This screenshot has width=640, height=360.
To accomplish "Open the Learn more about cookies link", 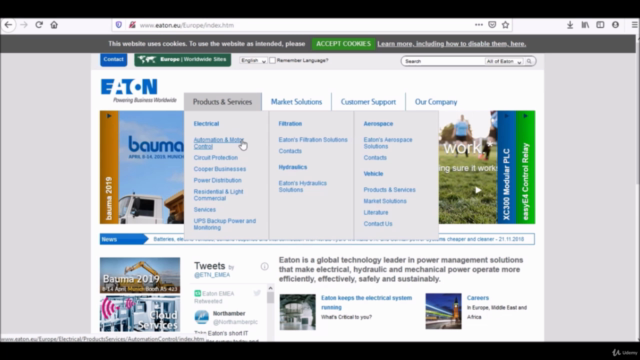I will pos(451,44).
